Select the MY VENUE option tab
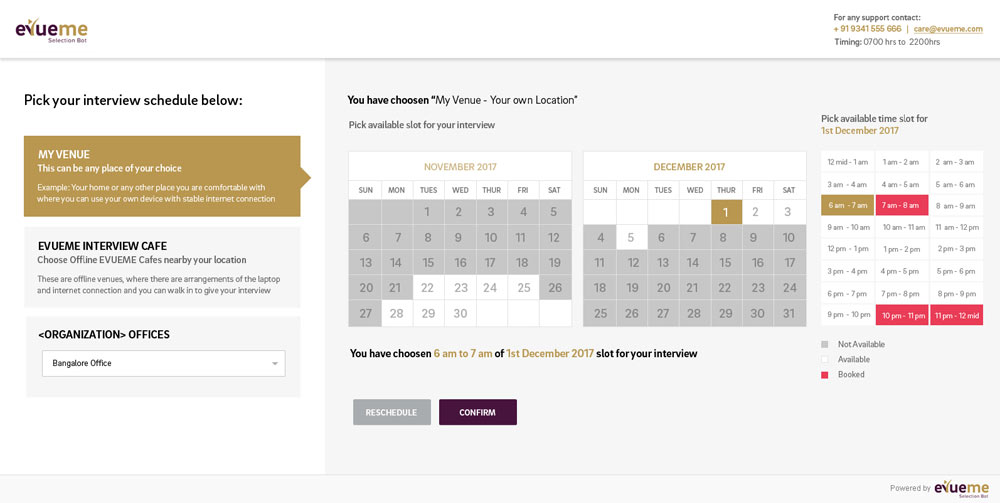Image resolution: width=1000 pixels, height=503 pixels. (x=162, y=177)
